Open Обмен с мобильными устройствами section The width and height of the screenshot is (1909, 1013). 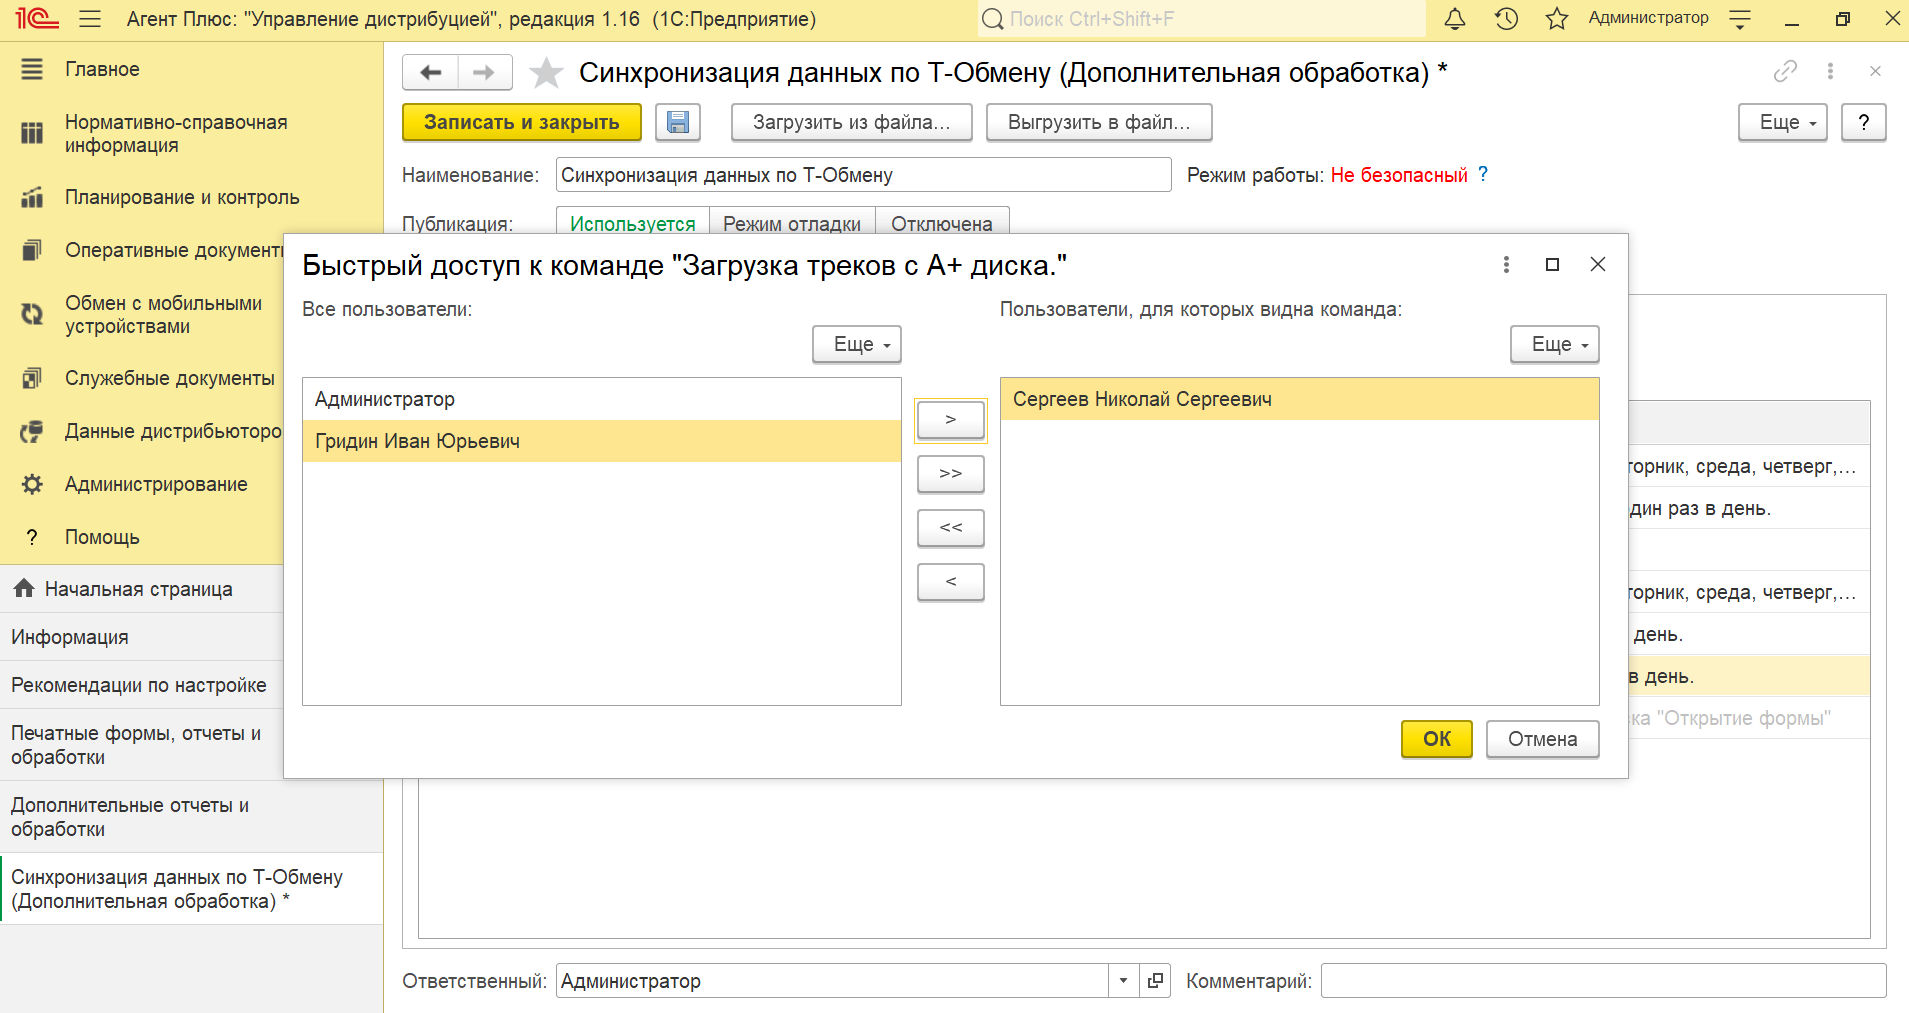(163, 314)
